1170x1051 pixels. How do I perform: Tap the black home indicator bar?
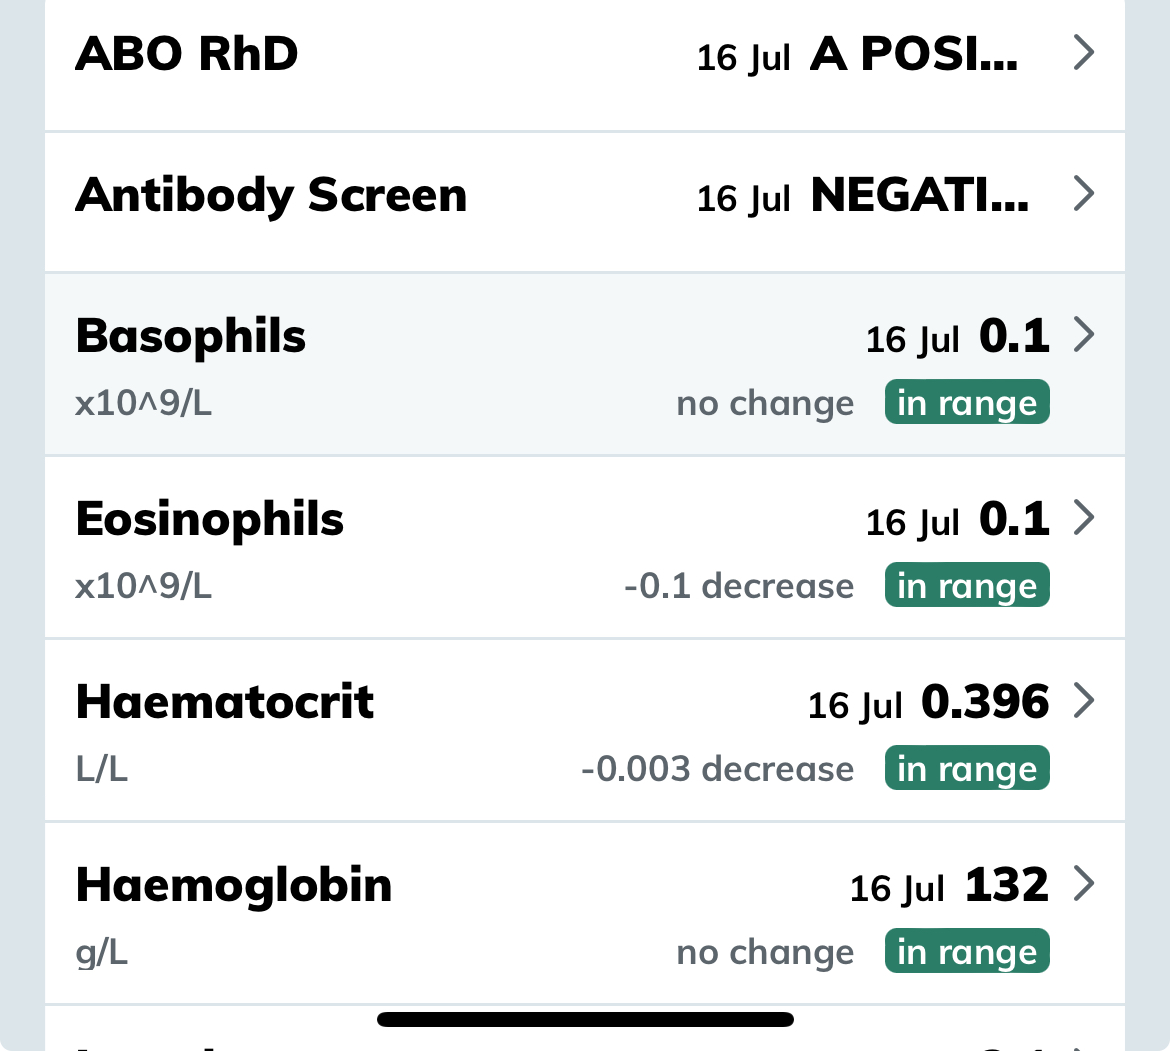[585, 1020]
